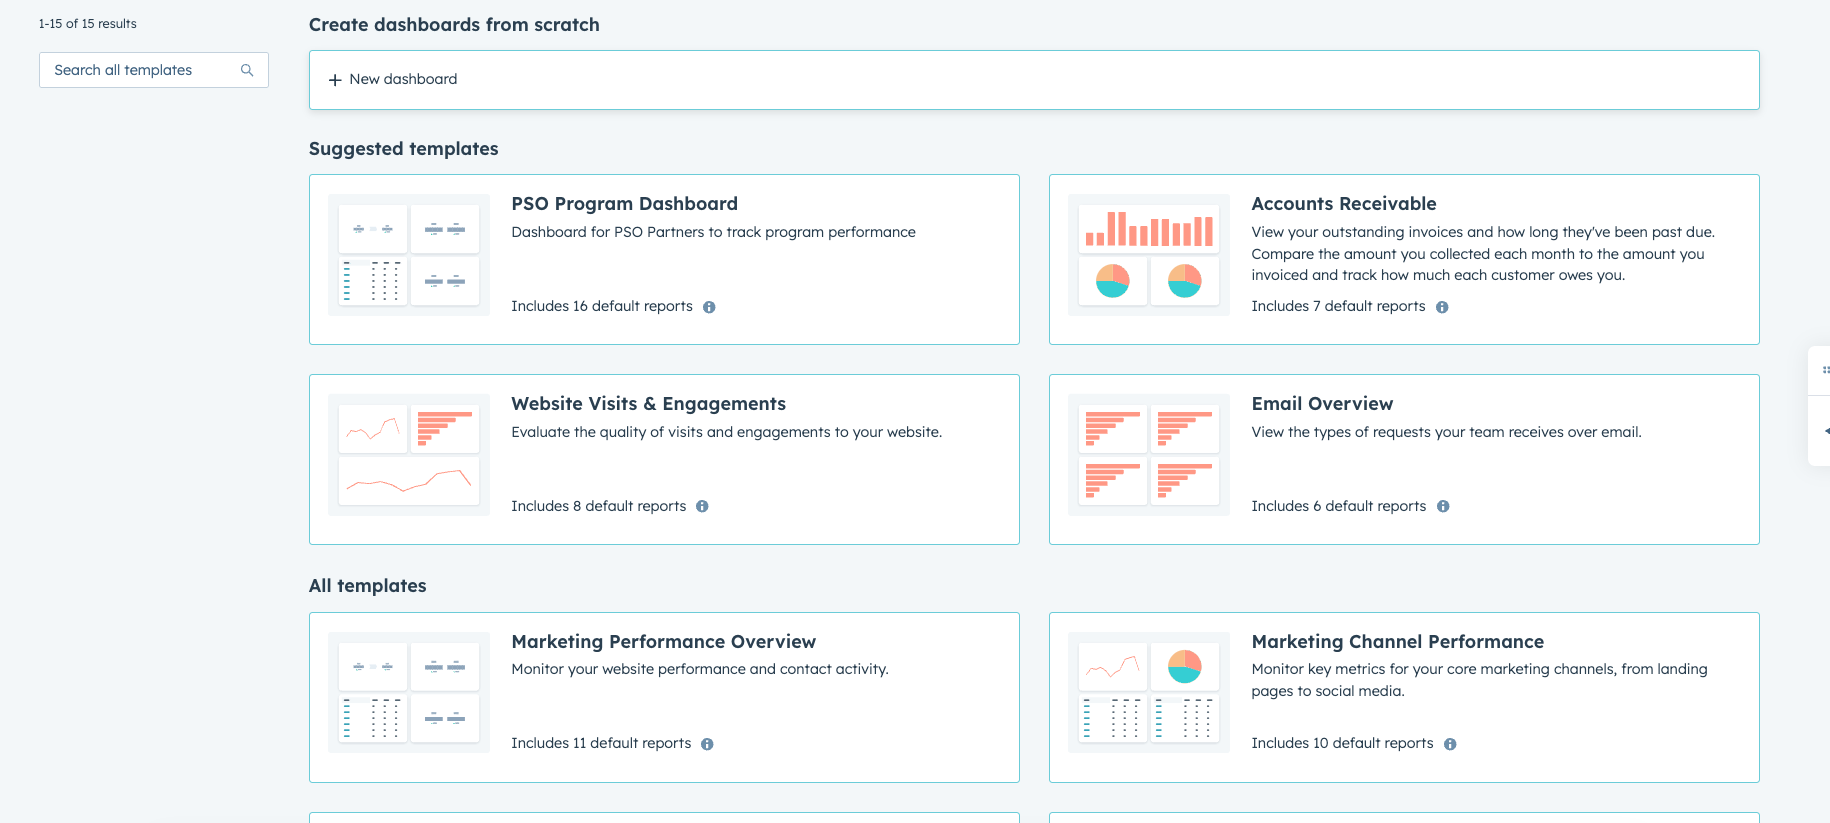The width and height of the screenshot is (1830, 823).
Task: Click info icon for Marketing Channel Performance reports
Action: pyautogui.click(x=1450, y=744)
